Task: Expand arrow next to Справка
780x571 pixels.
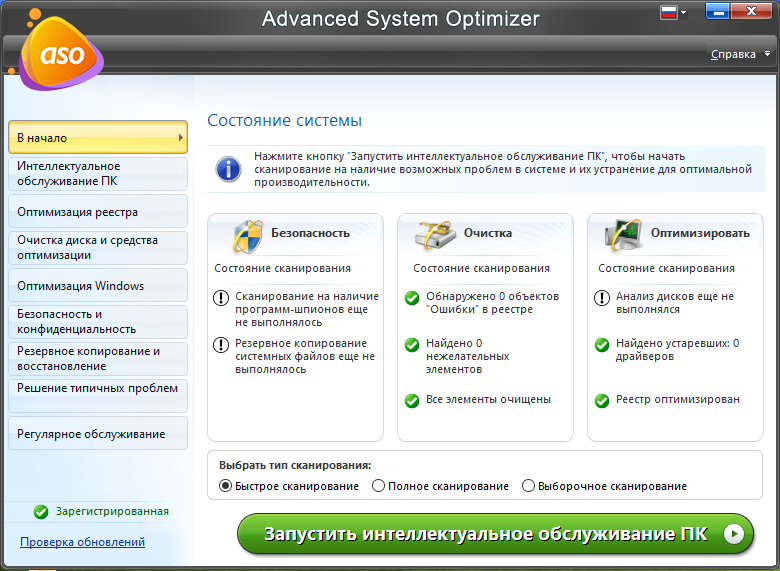Action: point(767,53)
